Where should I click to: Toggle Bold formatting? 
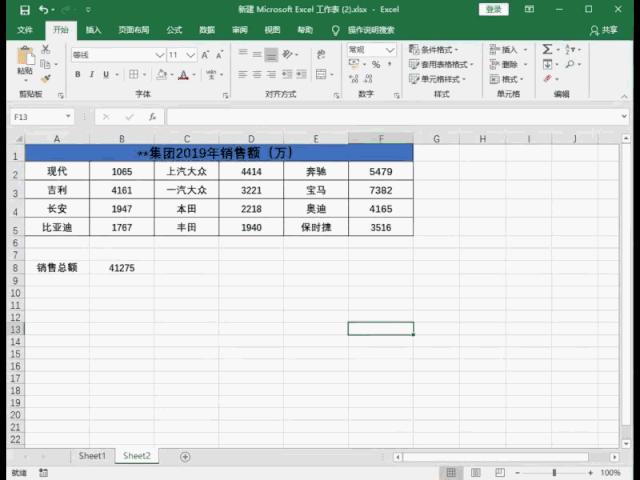pyautogui.click(x=78, y=74)
